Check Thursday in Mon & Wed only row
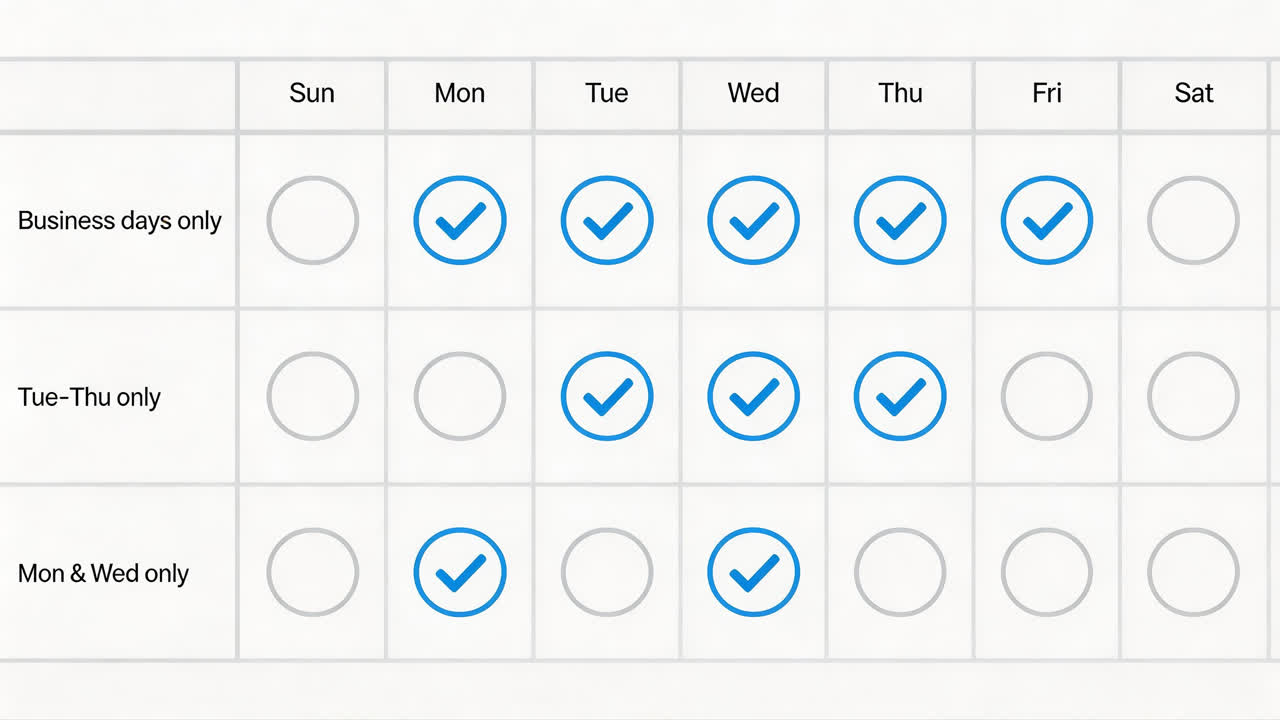The image size is (1280, 720). click(x=900, y=572)
